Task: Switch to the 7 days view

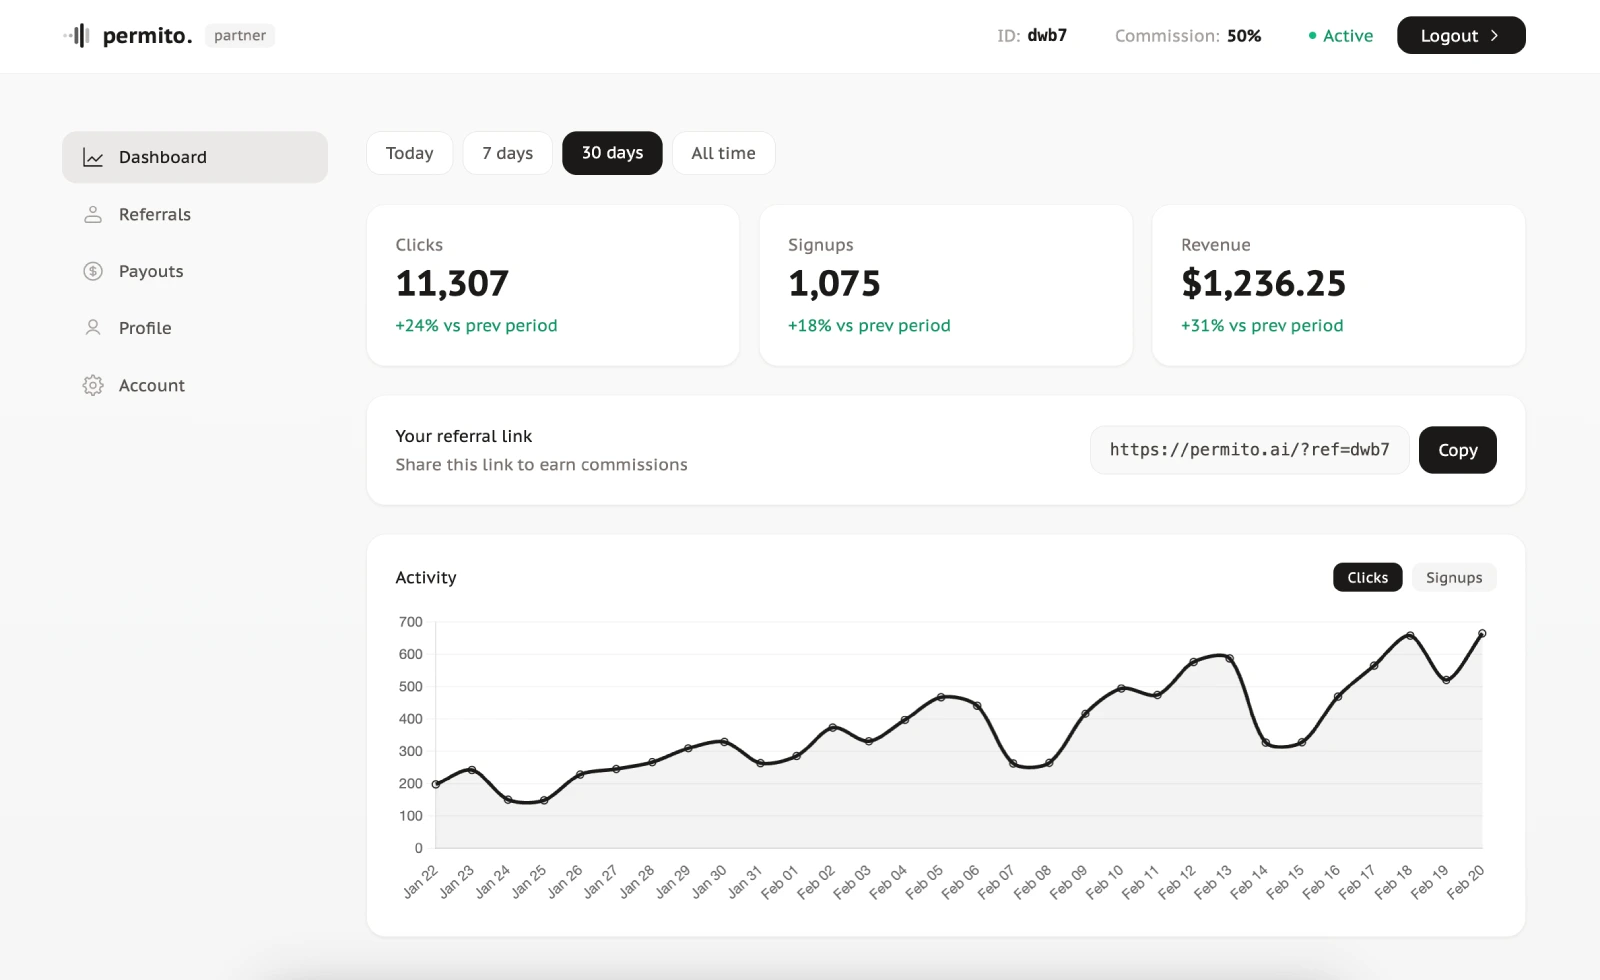Action: pyautogui.click(x=507, y=152)
